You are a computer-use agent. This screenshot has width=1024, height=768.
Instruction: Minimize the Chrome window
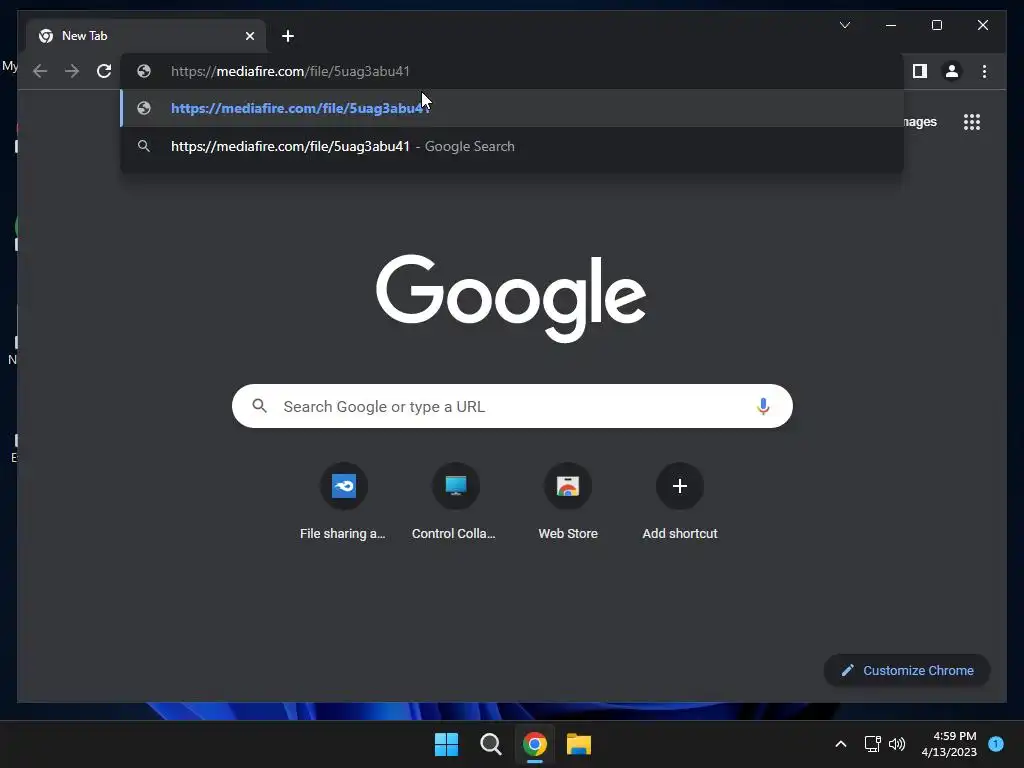pyautogui.click(x=891, y=25)
